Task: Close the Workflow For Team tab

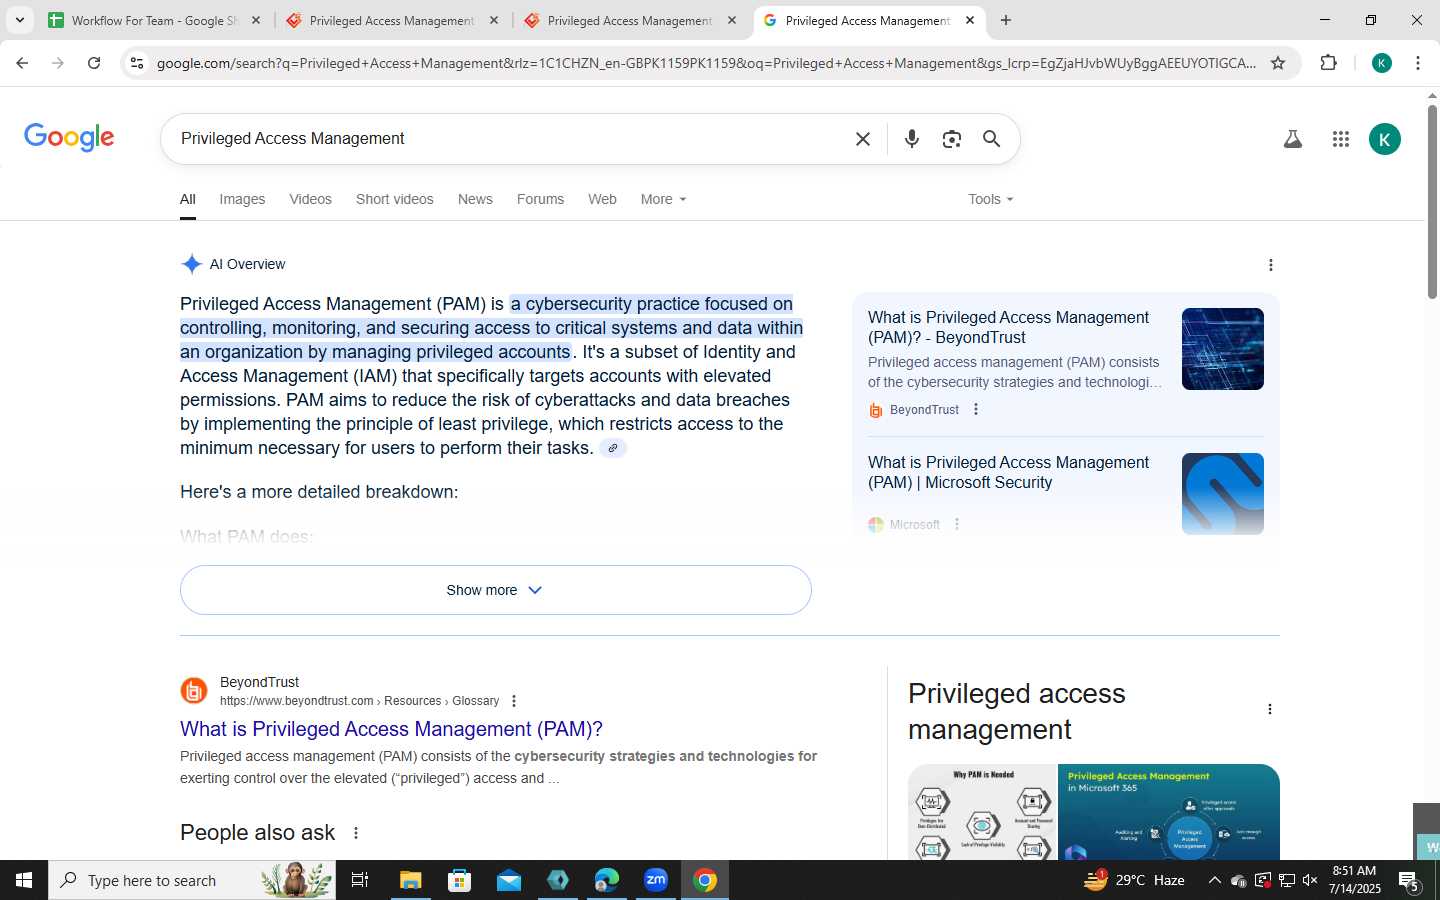Action: 255,20
